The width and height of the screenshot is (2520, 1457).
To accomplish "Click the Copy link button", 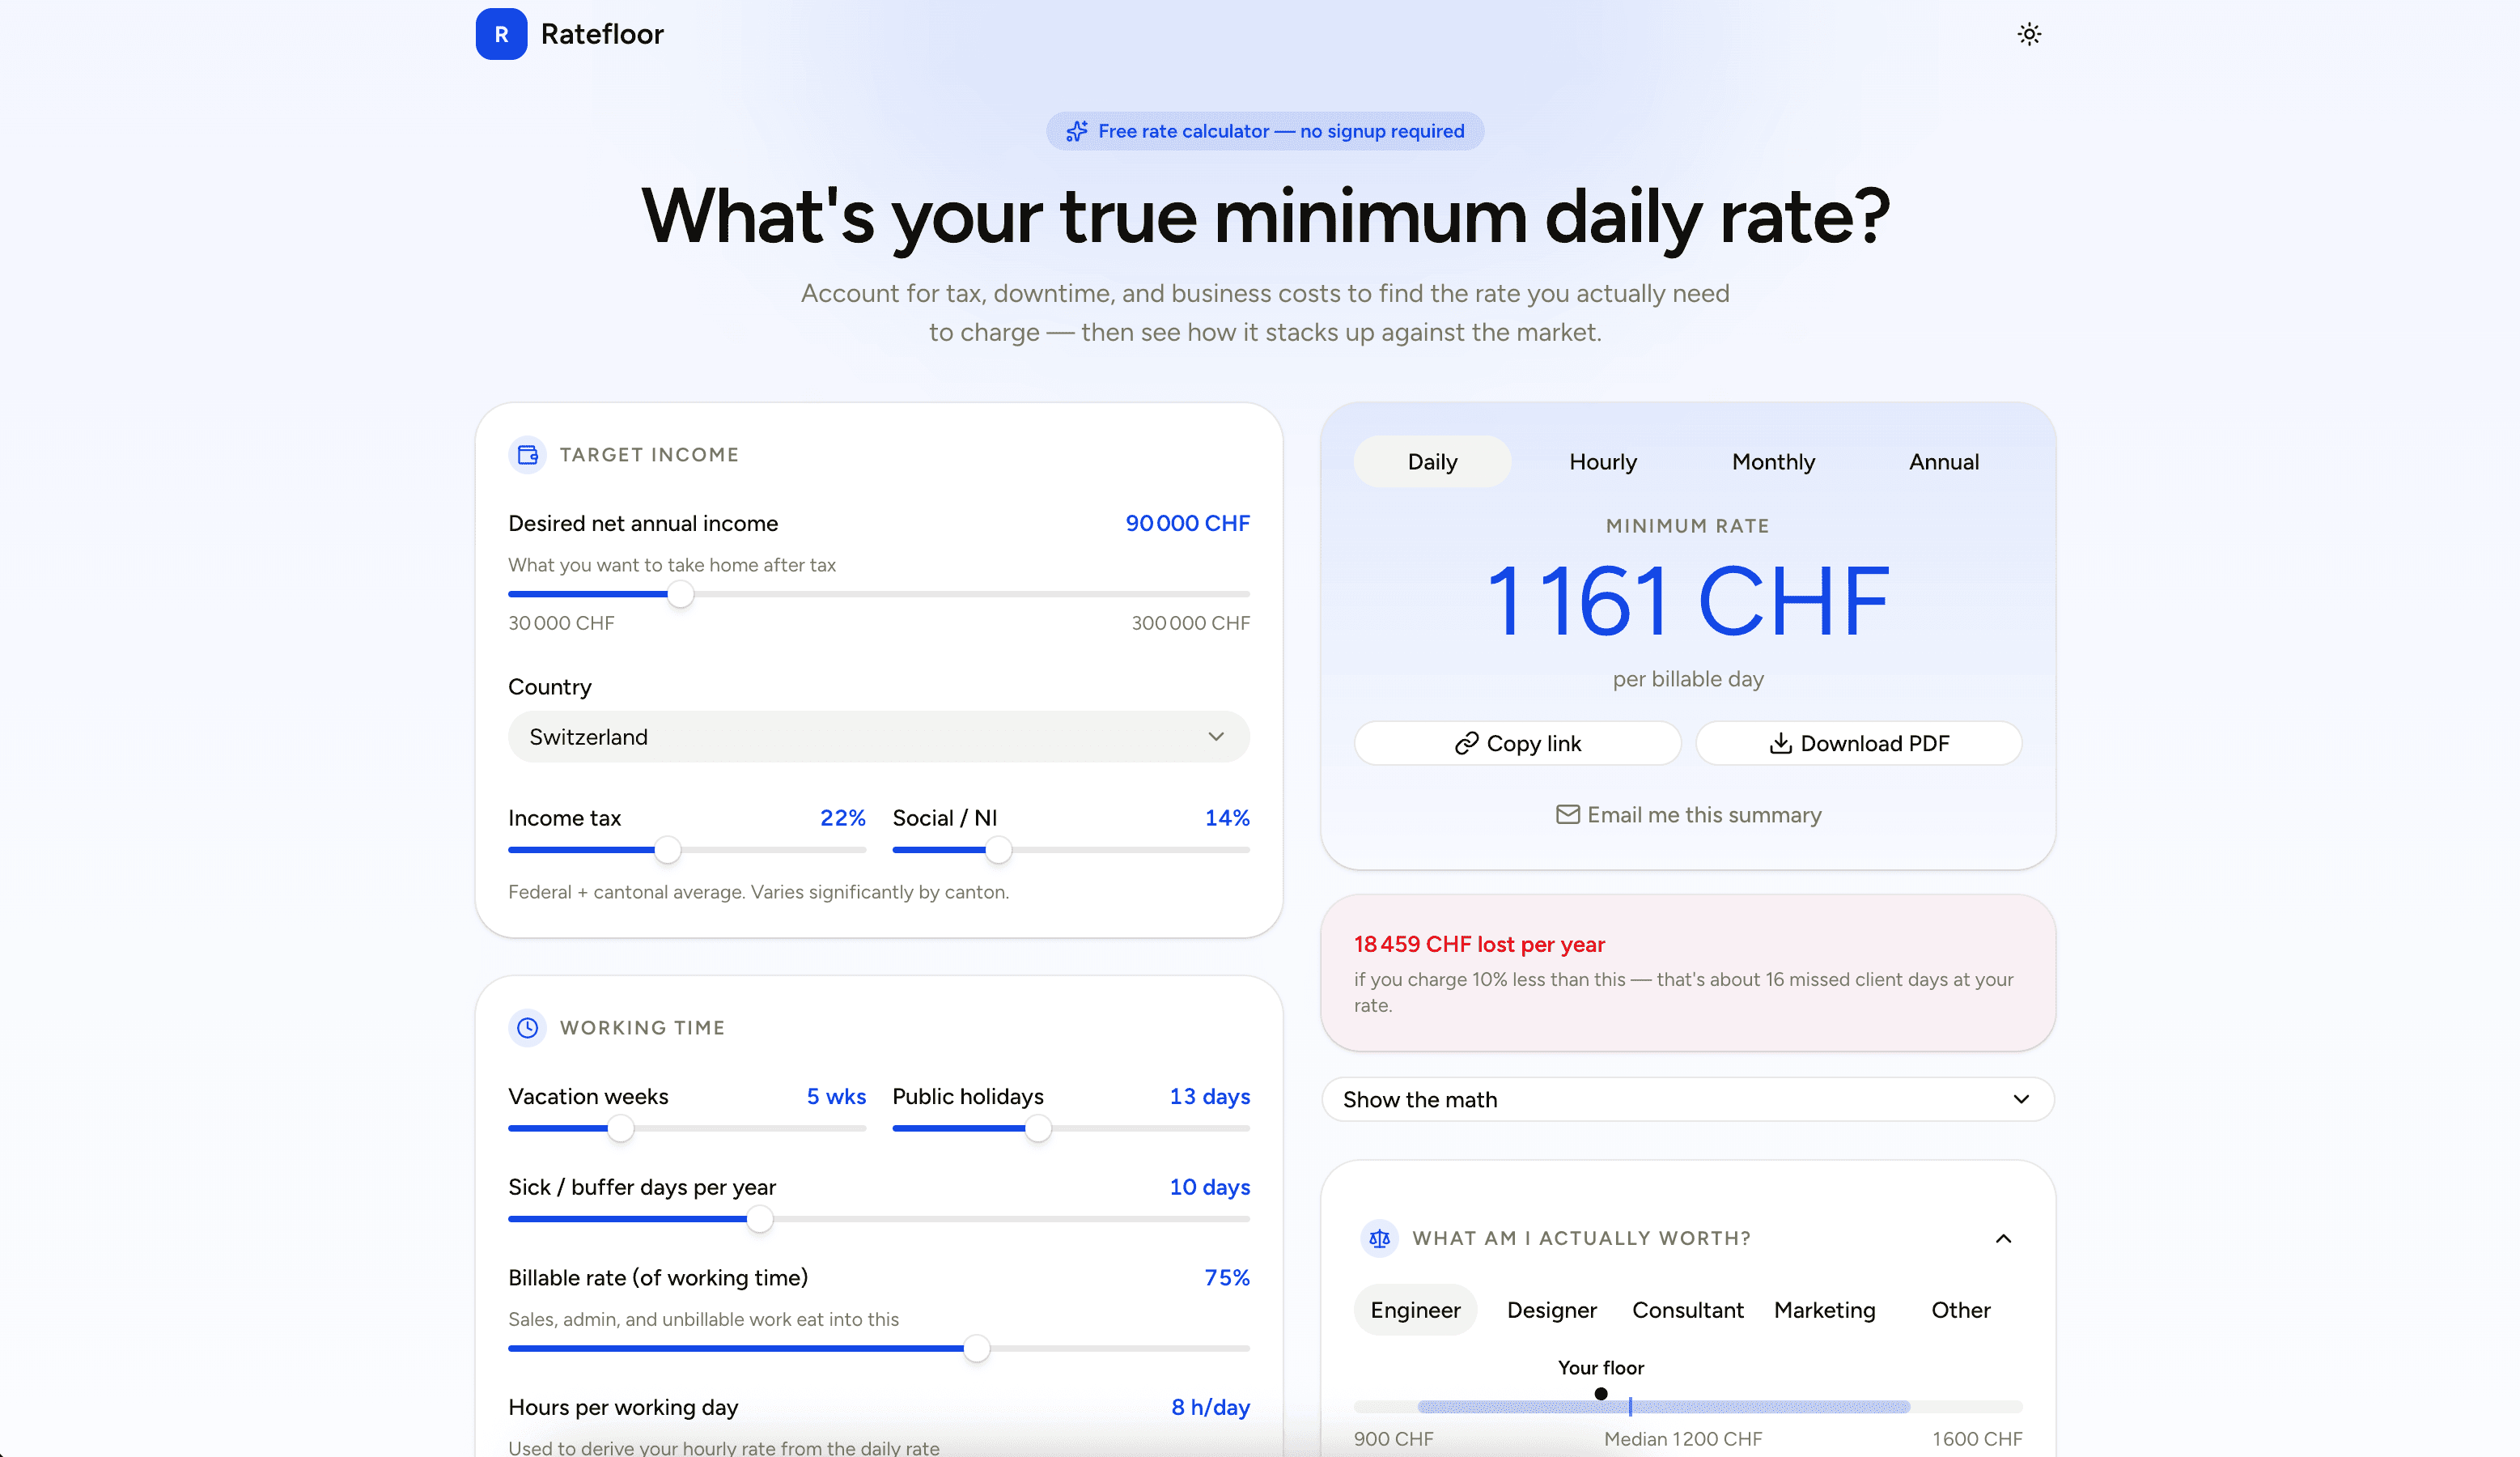I will 1517,743.
